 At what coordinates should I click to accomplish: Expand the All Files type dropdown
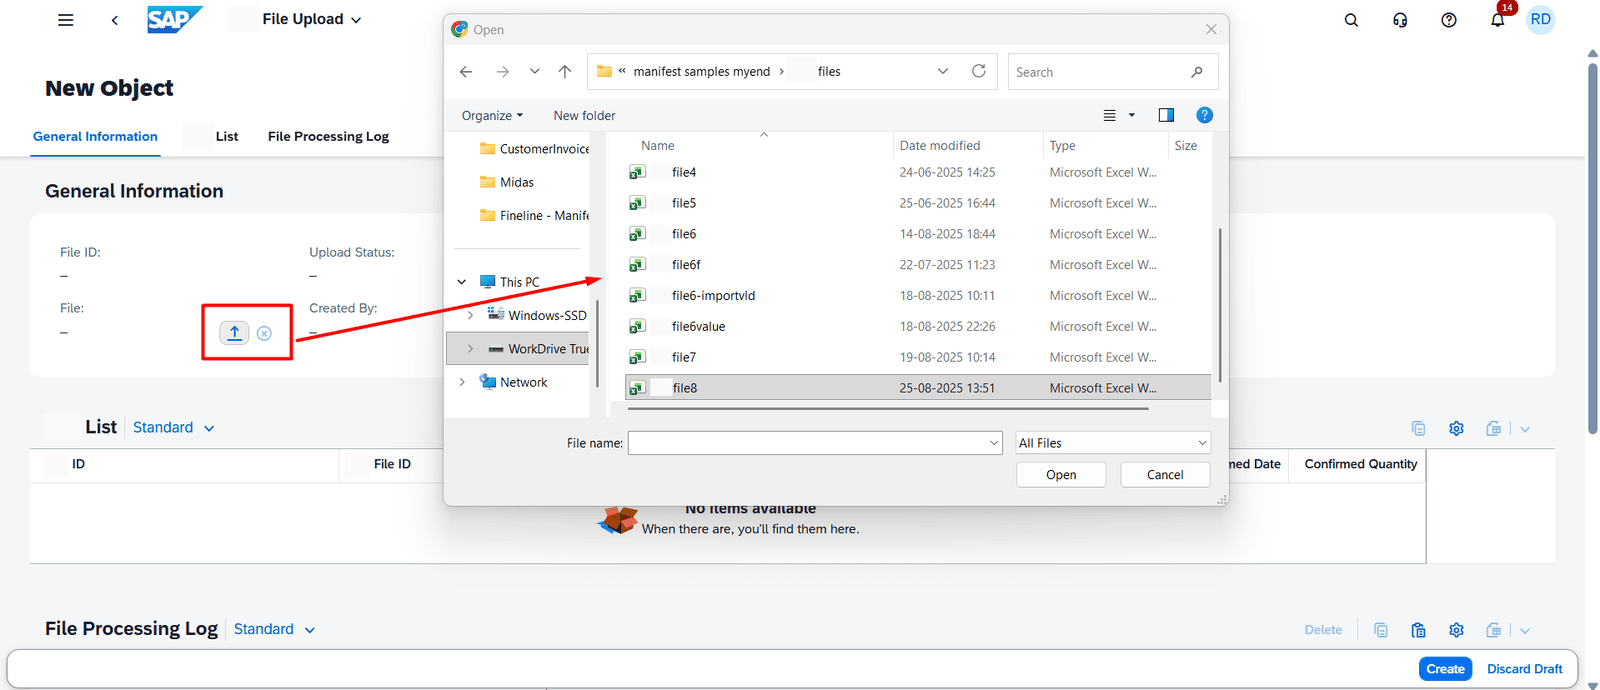(1112, 443)
